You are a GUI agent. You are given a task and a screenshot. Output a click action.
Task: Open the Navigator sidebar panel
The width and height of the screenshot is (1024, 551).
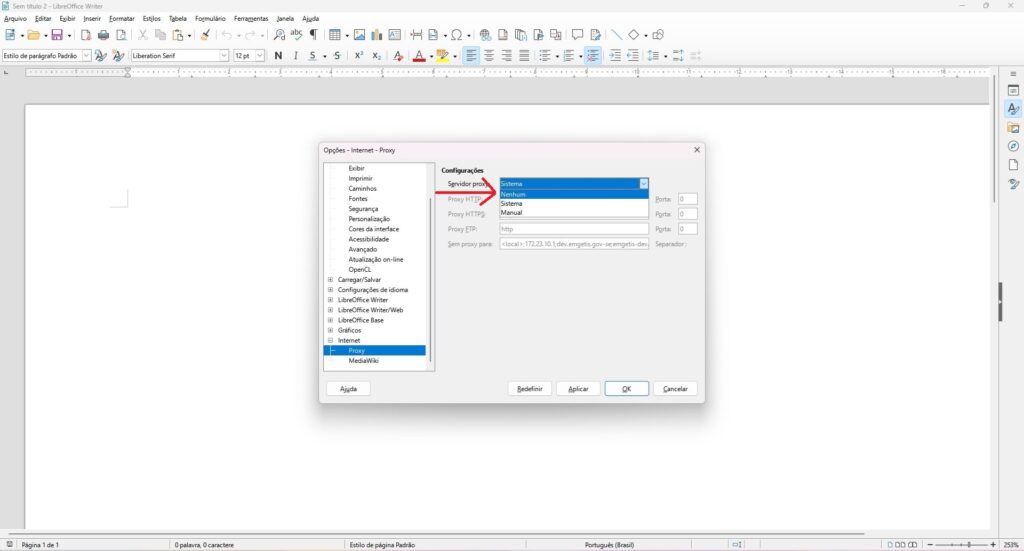1013,146
